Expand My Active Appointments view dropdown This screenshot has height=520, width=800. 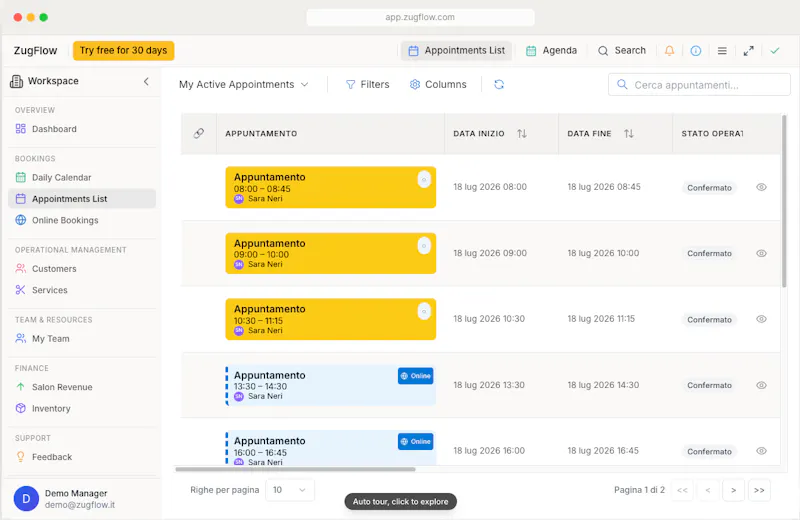[x=243, y=84]
